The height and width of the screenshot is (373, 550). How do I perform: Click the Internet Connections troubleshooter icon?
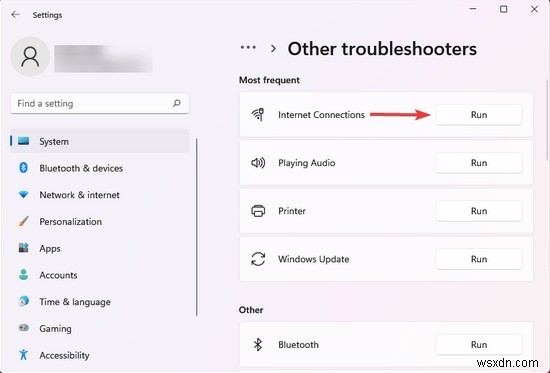coord(258,114)
